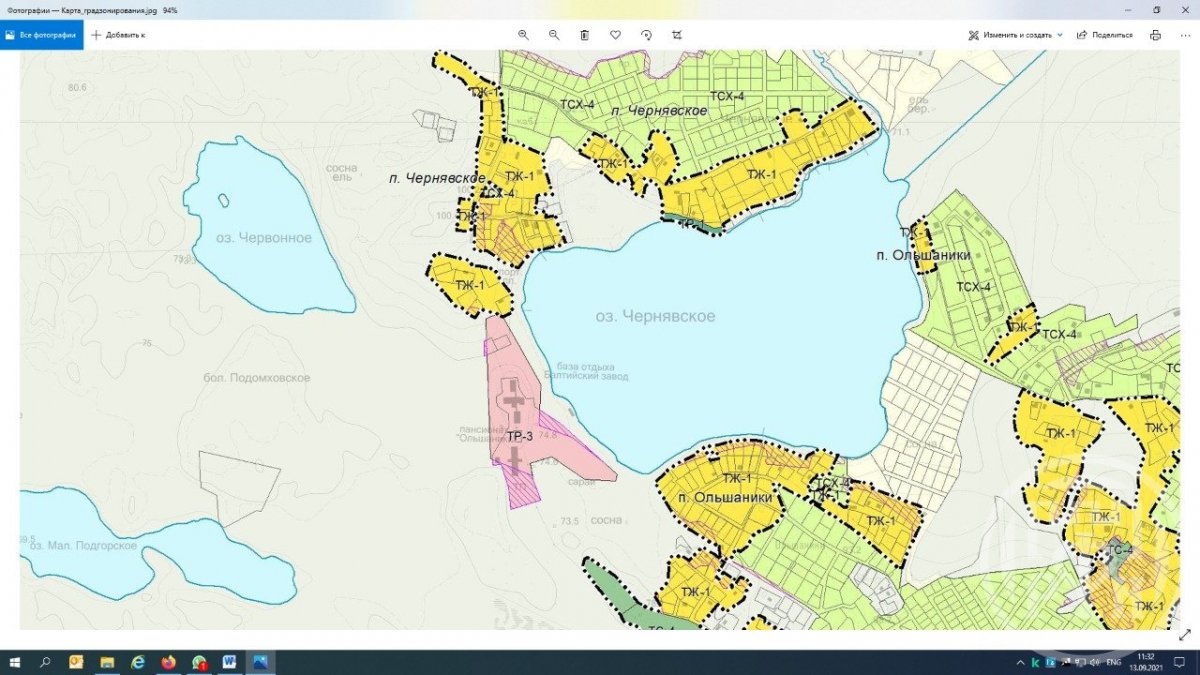Show hidden tray icons chevron

[1019, 662]
